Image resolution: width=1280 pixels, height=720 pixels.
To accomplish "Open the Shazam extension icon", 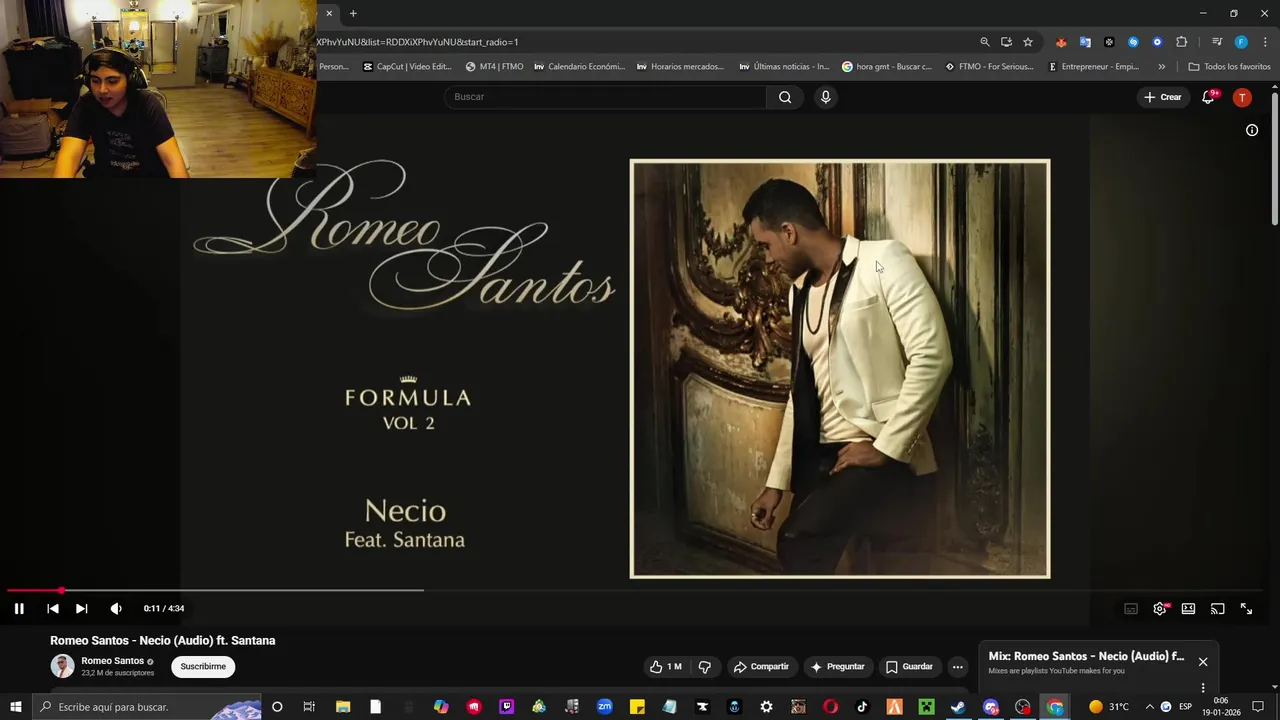I will point(1133,42).
